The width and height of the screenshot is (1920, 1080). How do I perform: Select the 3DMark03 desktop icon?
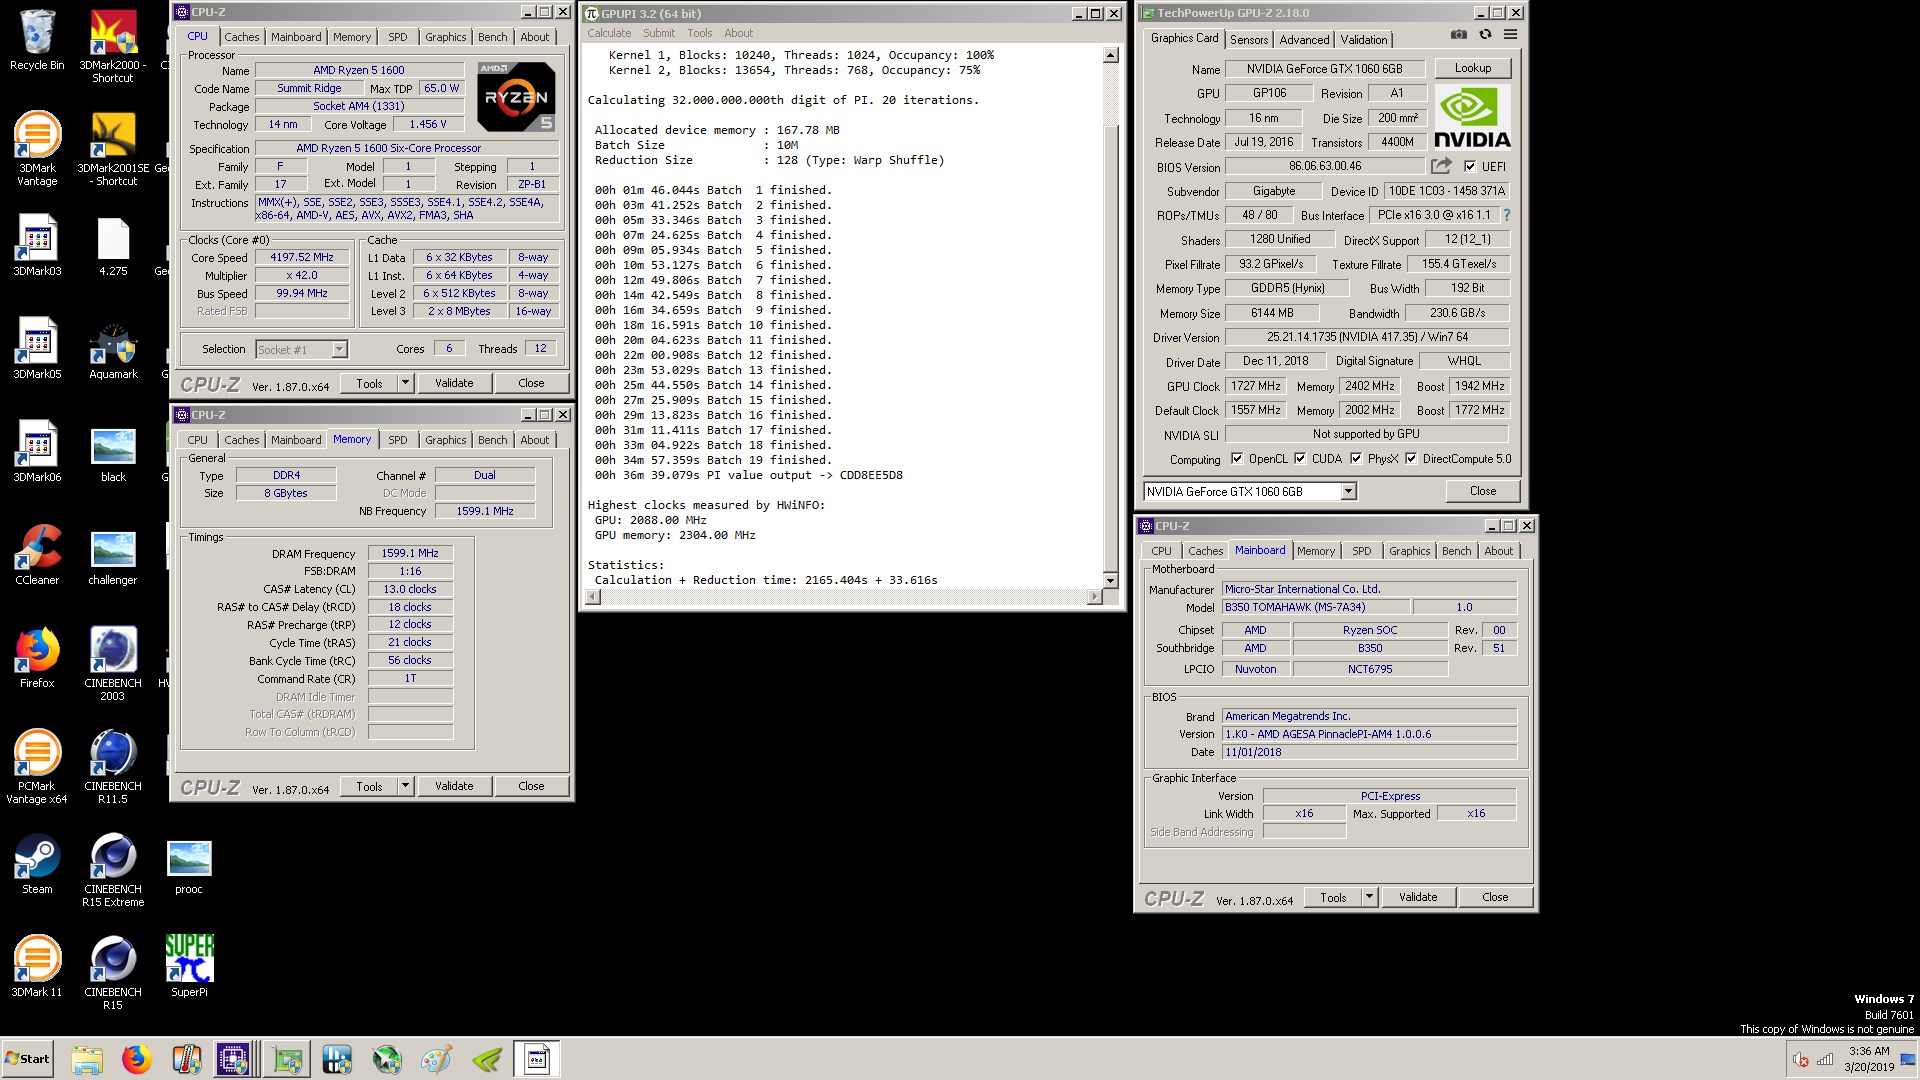coord(37,247)
